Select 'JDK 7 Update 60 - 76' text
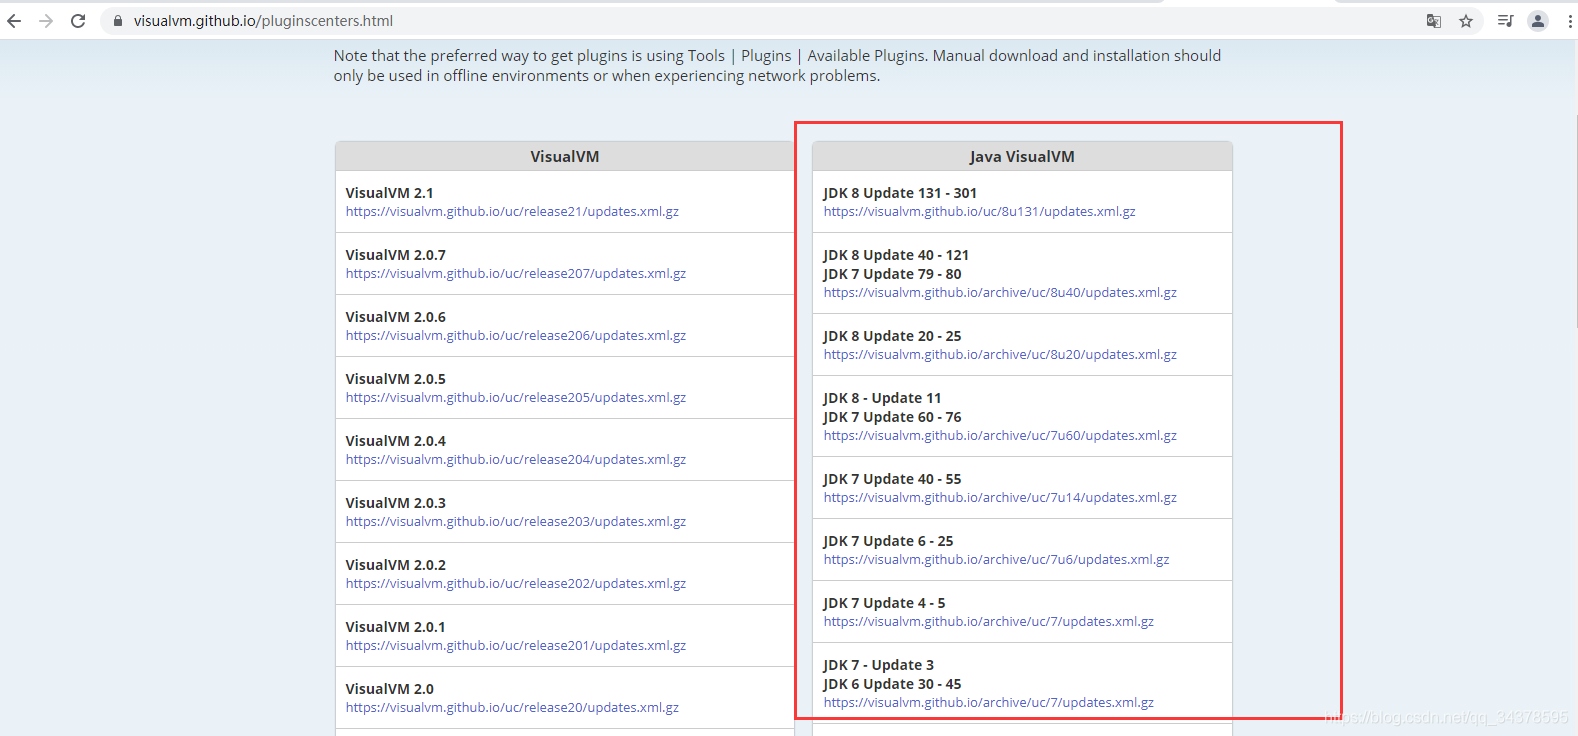The width and height of the screenshot is (1578, 736). [892, 417]
